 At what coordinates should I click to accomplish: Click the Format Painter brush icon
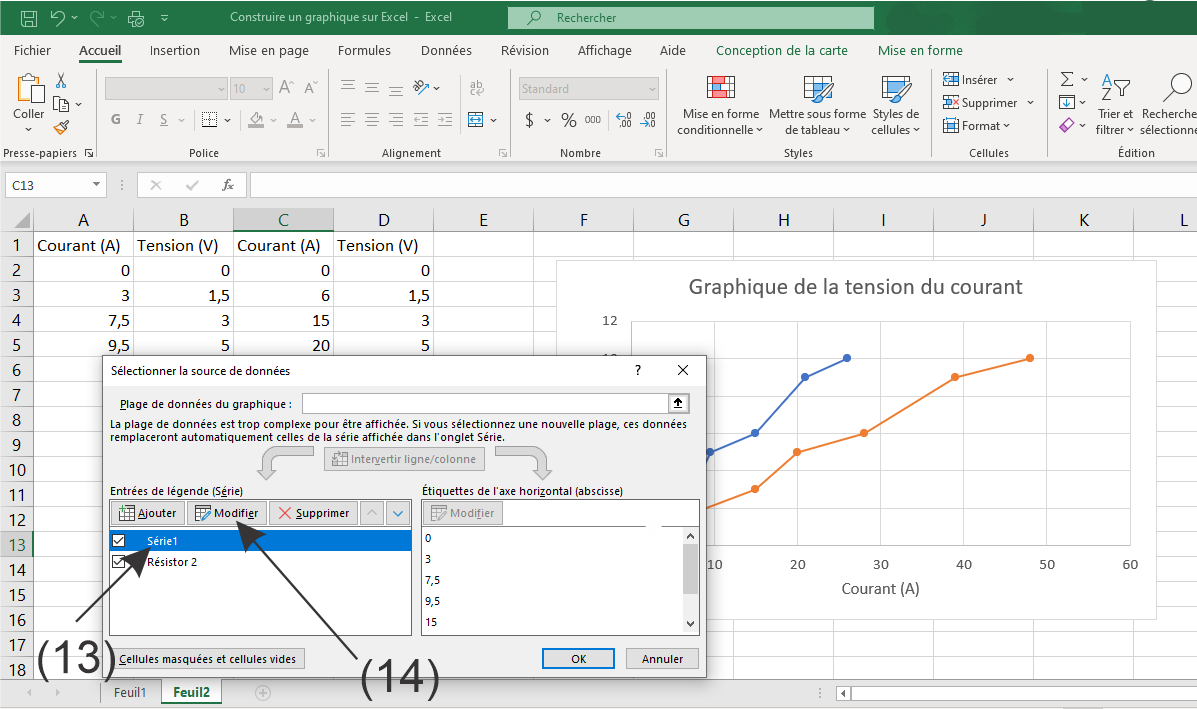tap(61, 127)
